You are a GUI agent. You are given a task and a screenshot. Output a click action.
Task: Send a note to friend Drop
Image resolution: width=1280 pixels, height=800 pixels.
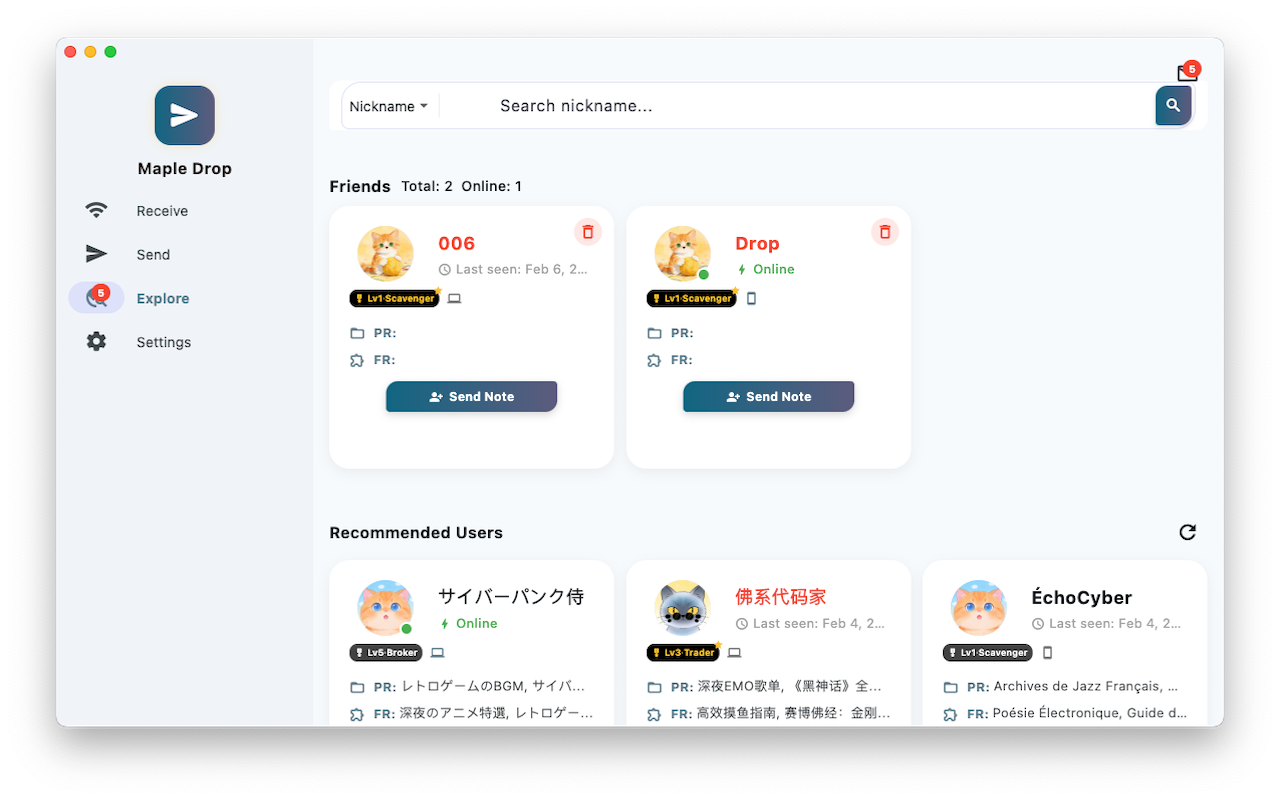tap(768, 396)
